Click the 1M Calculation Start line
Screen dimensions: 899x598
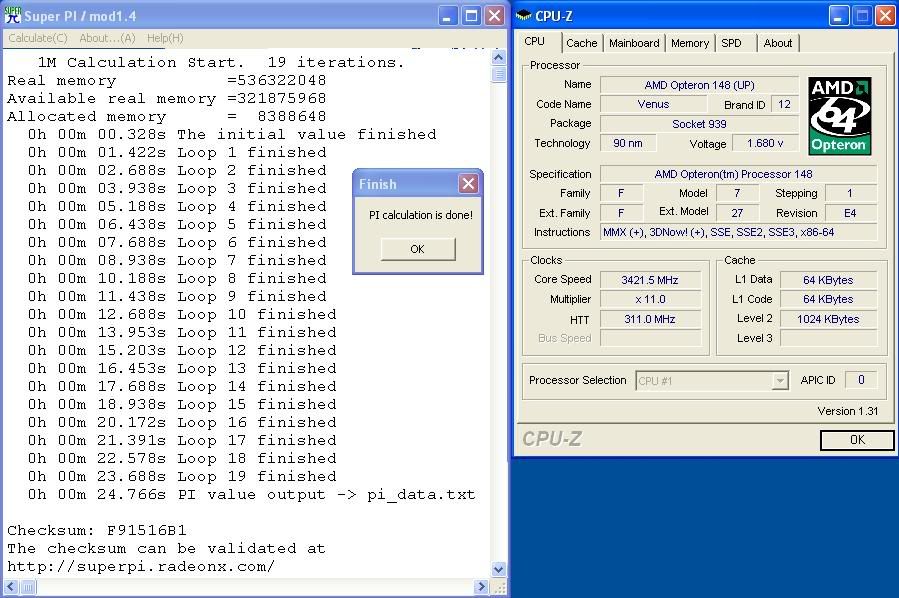221,62
